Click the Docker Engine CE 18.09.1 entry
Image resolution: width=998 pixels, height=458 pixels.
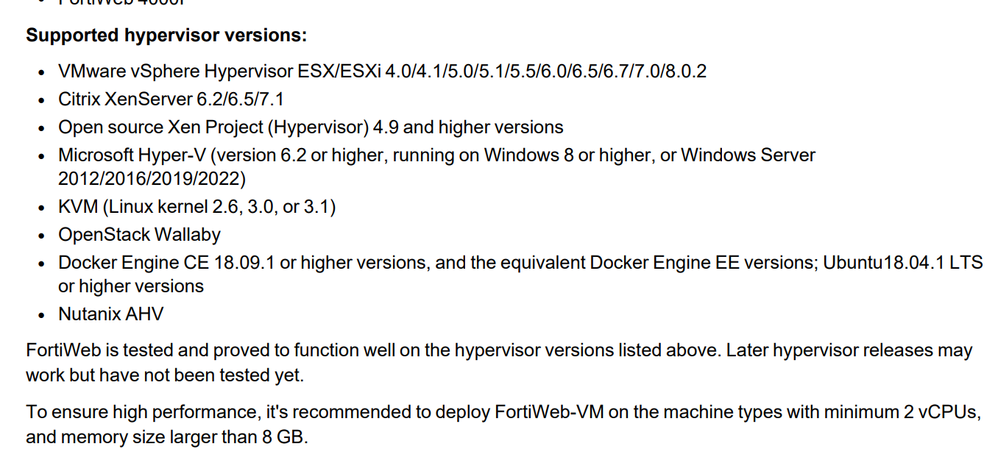coord(300,263)
